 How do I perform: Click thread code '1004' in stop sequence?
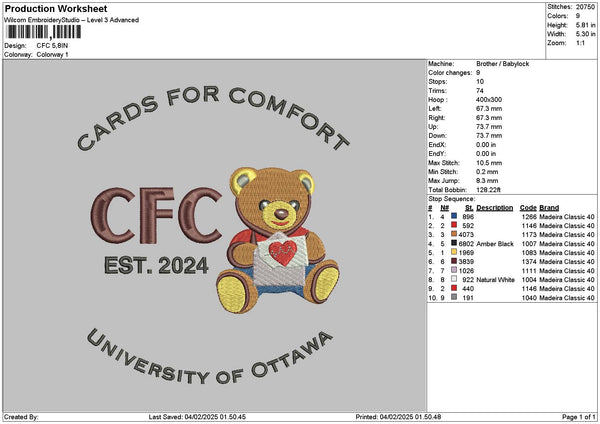pyautogui.click(x=529, y=280)
